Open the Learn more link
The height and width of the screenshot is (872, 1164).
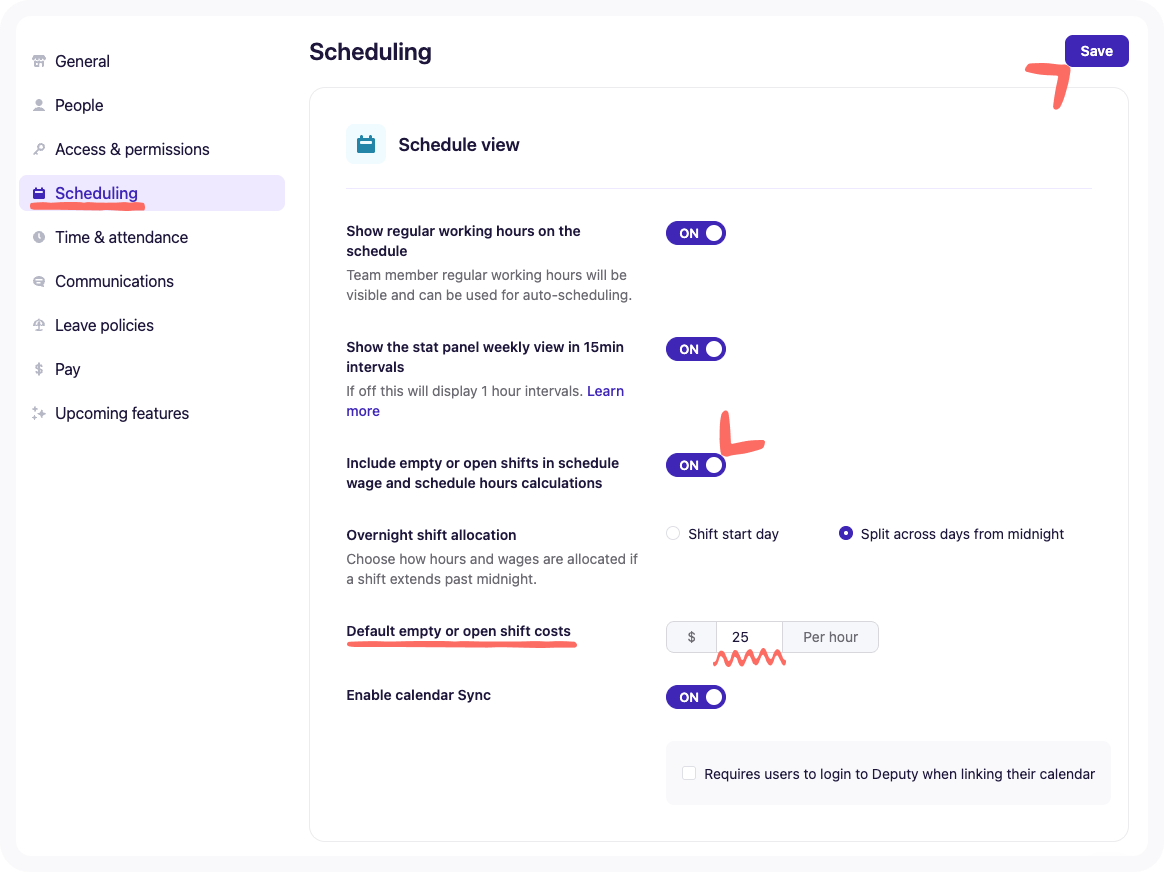[605, 391]
